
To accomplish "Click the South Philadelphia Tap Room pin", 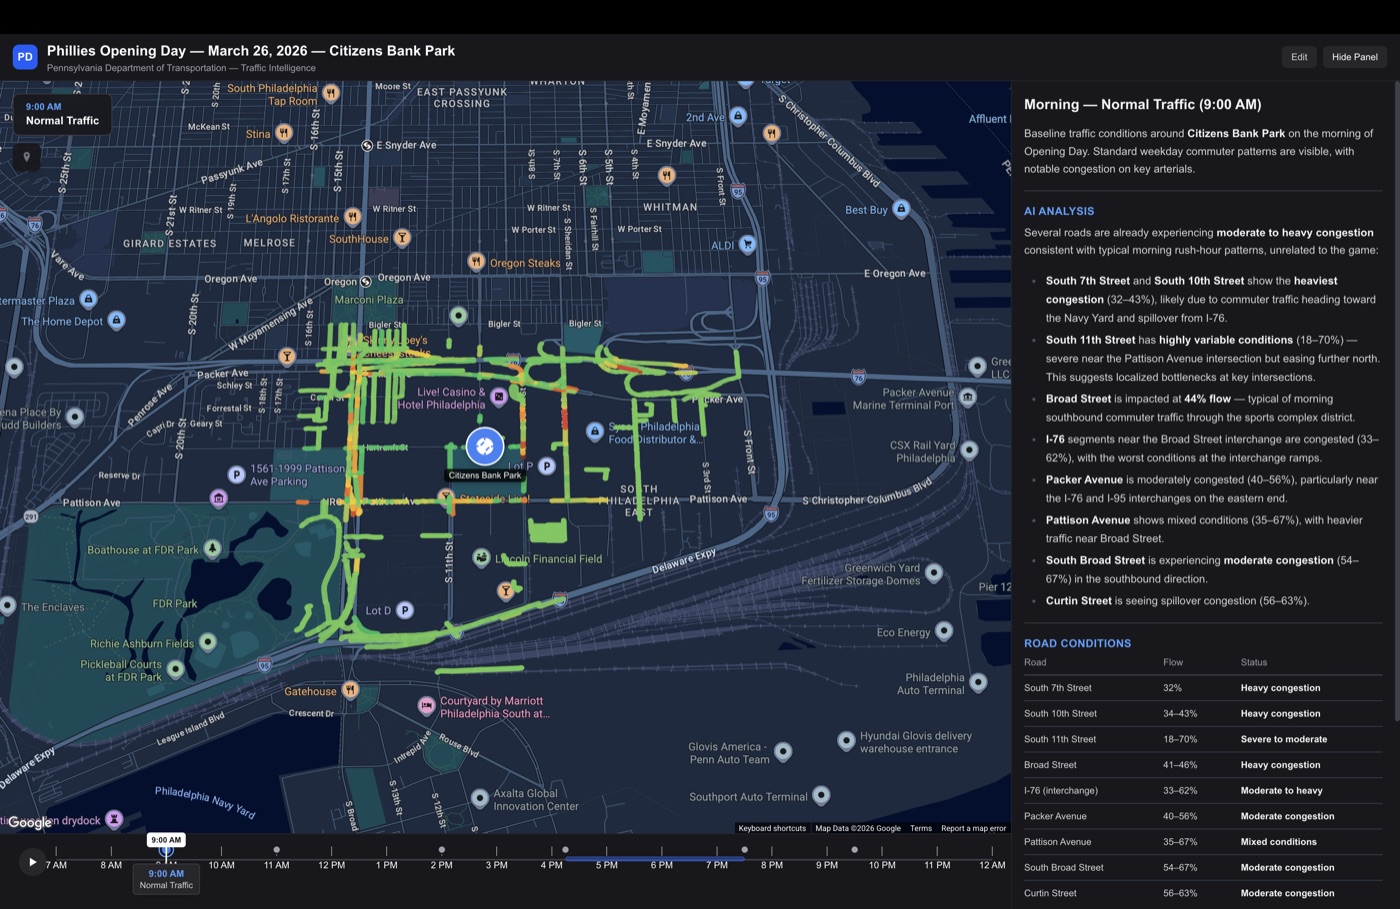I will click(x=330, y=93).
